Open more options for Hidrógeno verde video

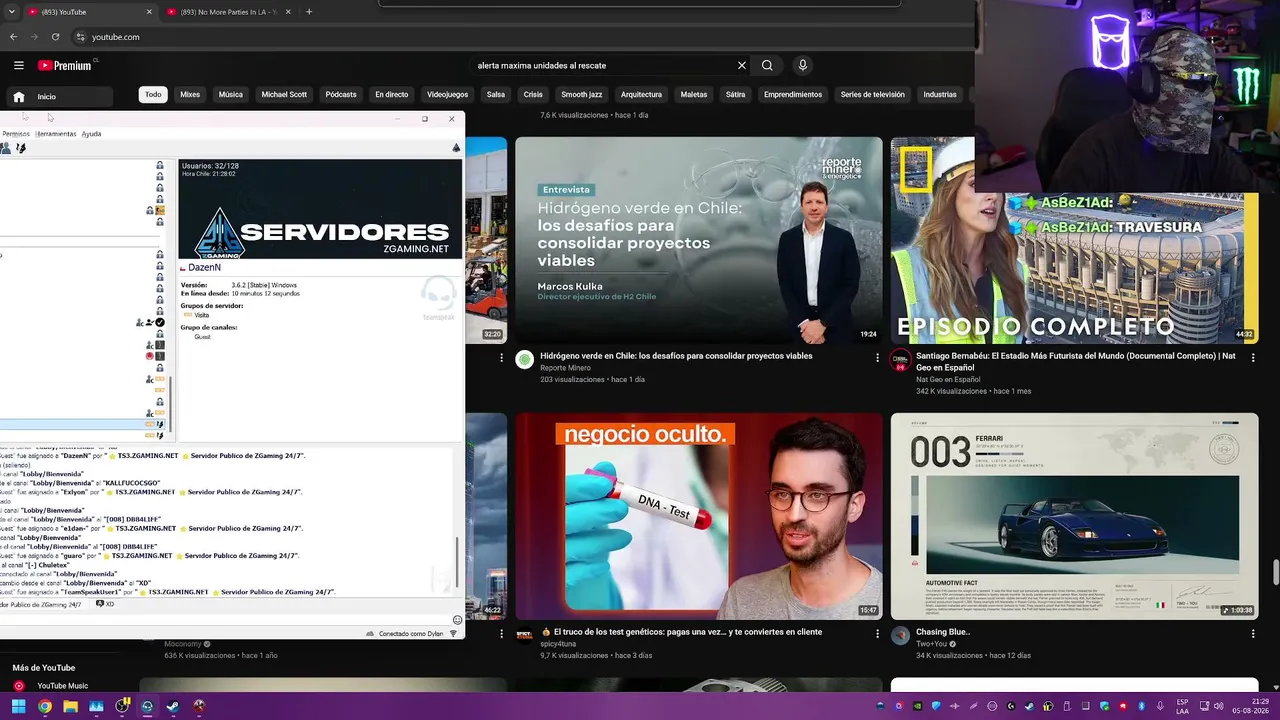[x=877, y=357]
